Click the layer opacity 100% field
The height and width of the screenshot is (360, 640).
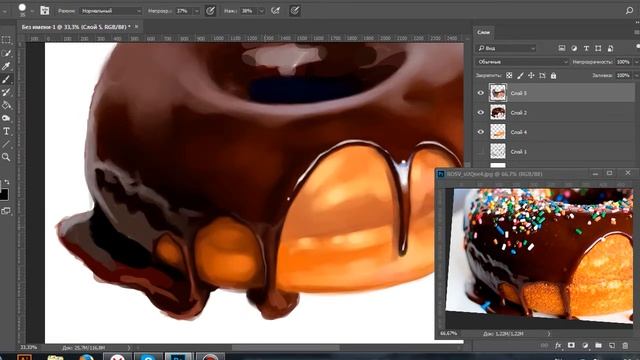tap(623, 62)
